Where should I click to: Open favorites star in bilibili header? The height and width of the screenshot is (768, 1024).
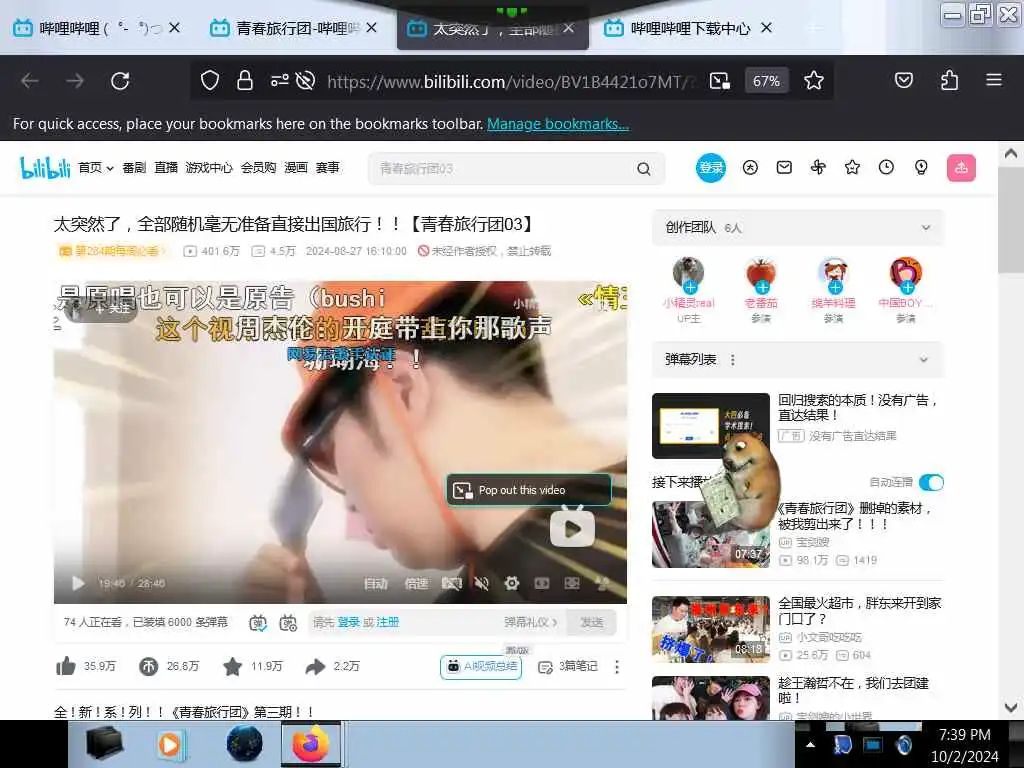click(x=852, y=168)
